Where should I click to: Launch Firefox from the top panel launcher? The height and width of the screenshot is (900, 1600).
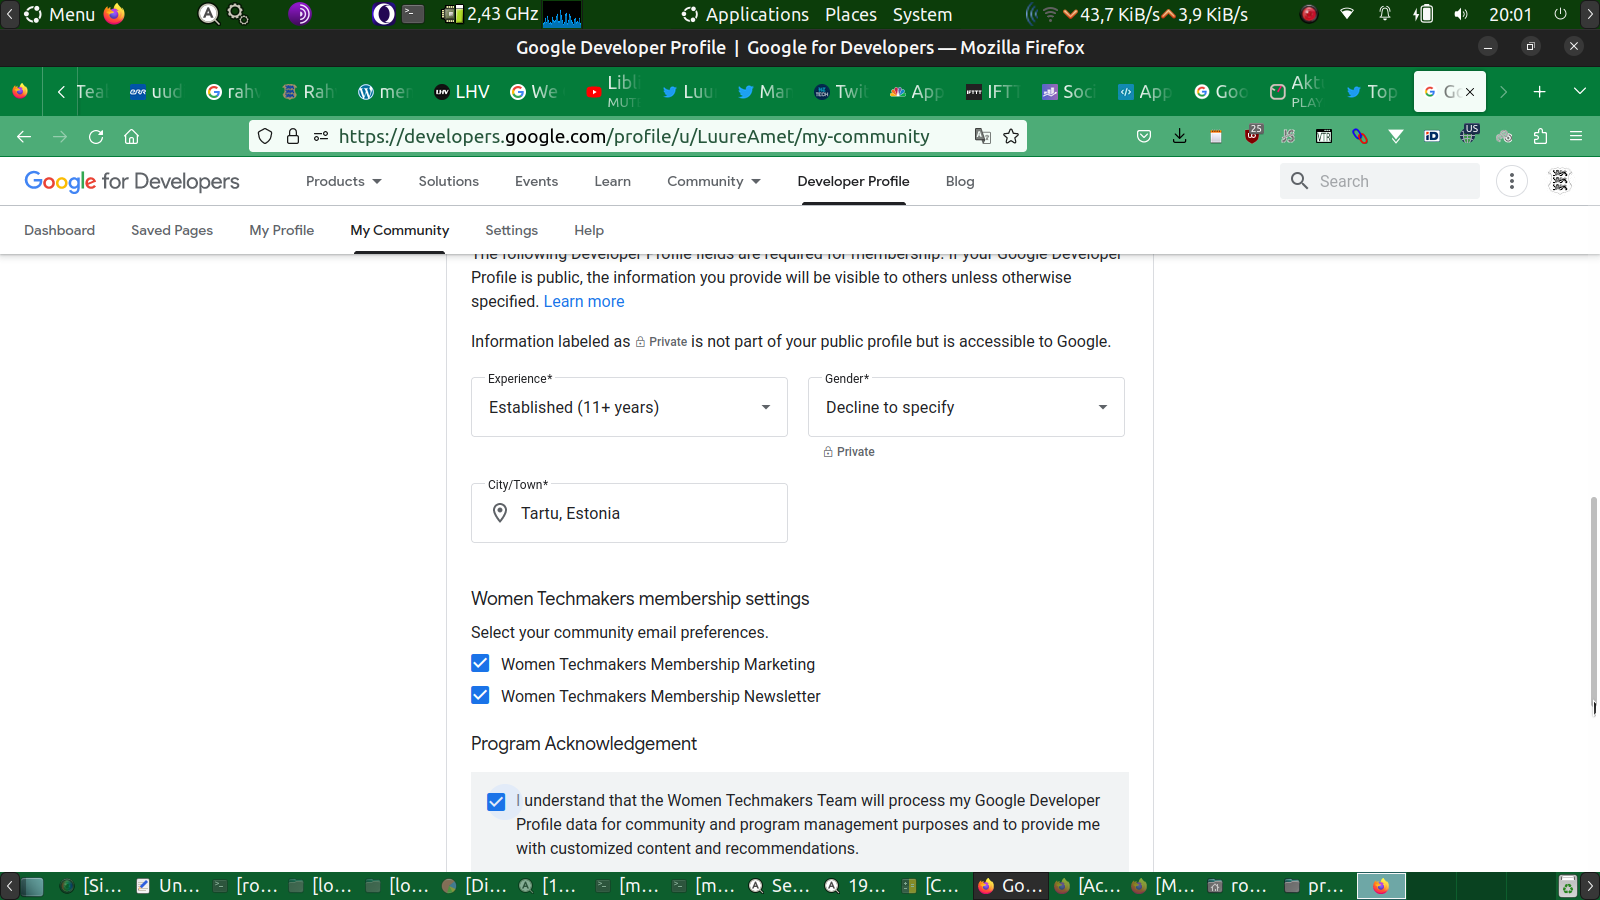pos(114,14)
